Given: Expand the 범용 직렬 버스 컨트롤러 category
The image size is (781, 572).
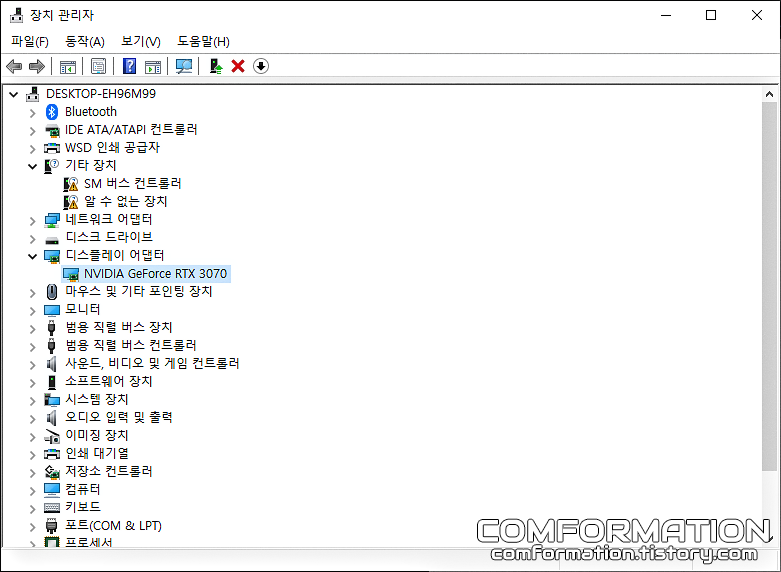Looking at the screenshot, I should pos(33,347).
